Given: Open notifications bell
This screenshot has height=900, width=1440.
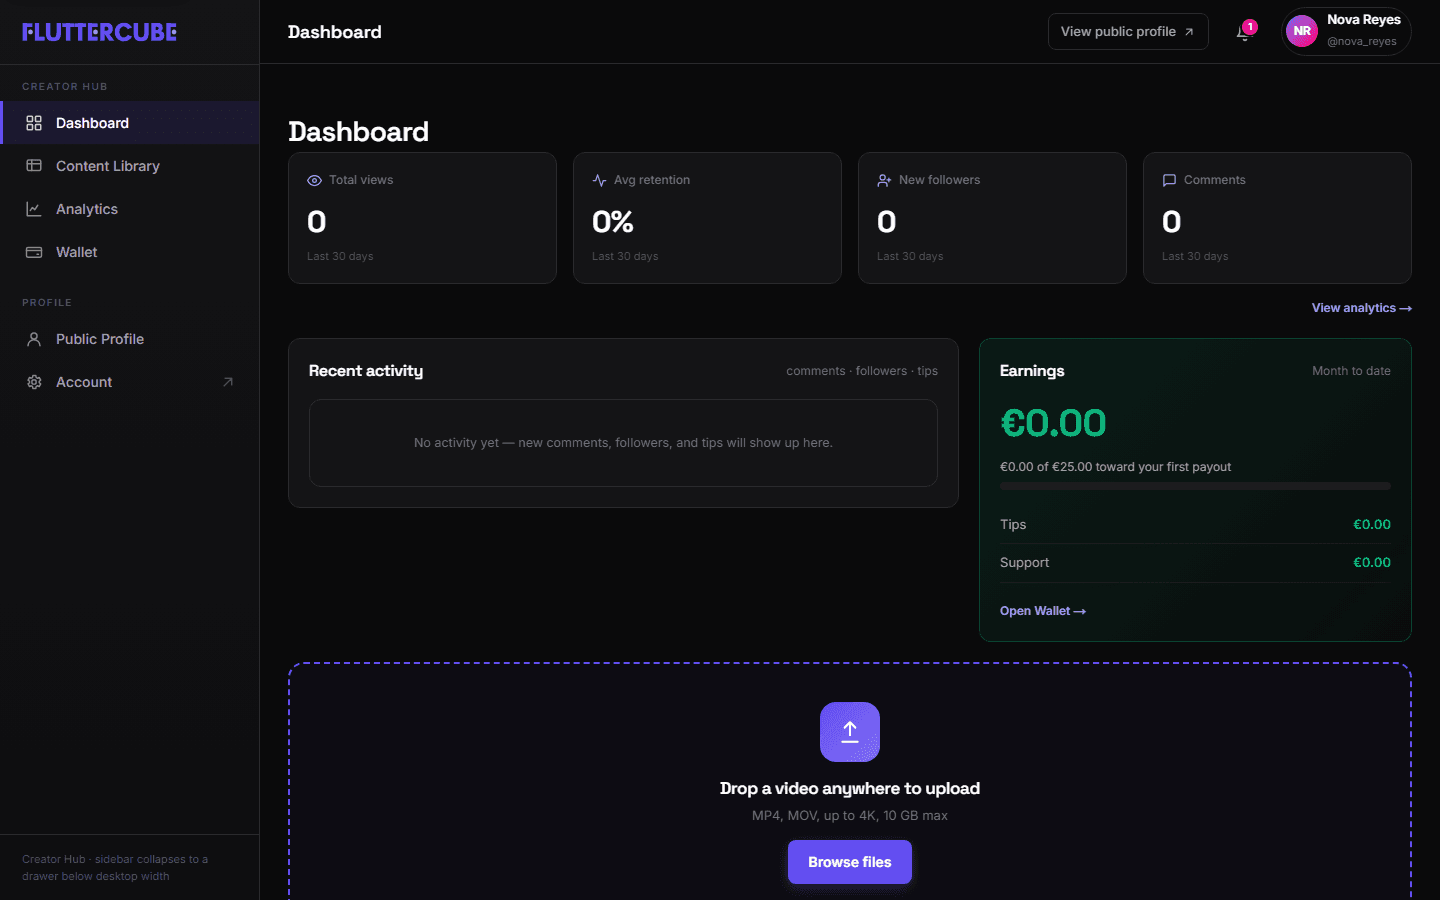Looking at the screenshot, I should click(x=1243, y=32).
